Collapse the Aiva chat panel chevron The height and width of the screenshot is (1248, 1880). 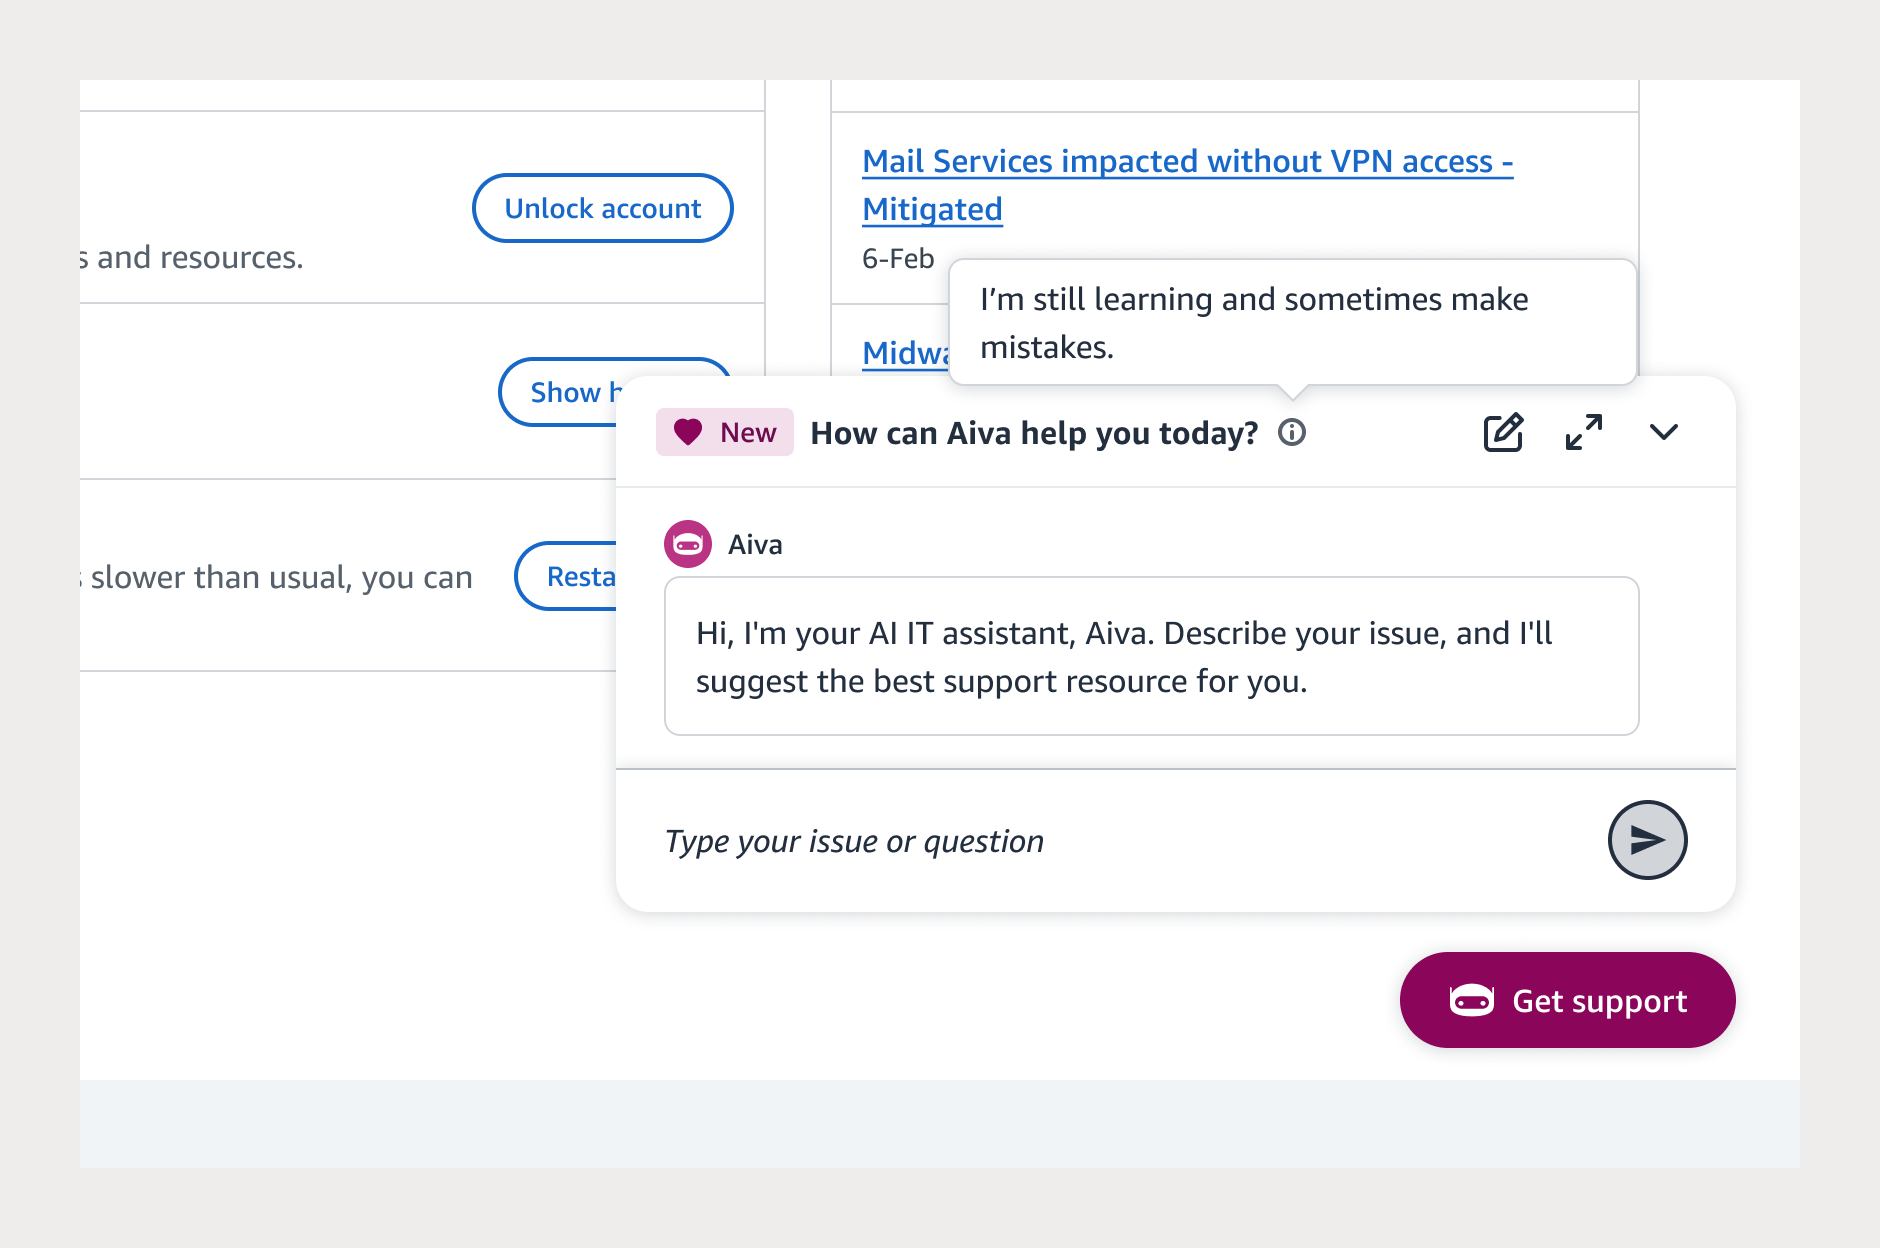(x=1664, y=432)
